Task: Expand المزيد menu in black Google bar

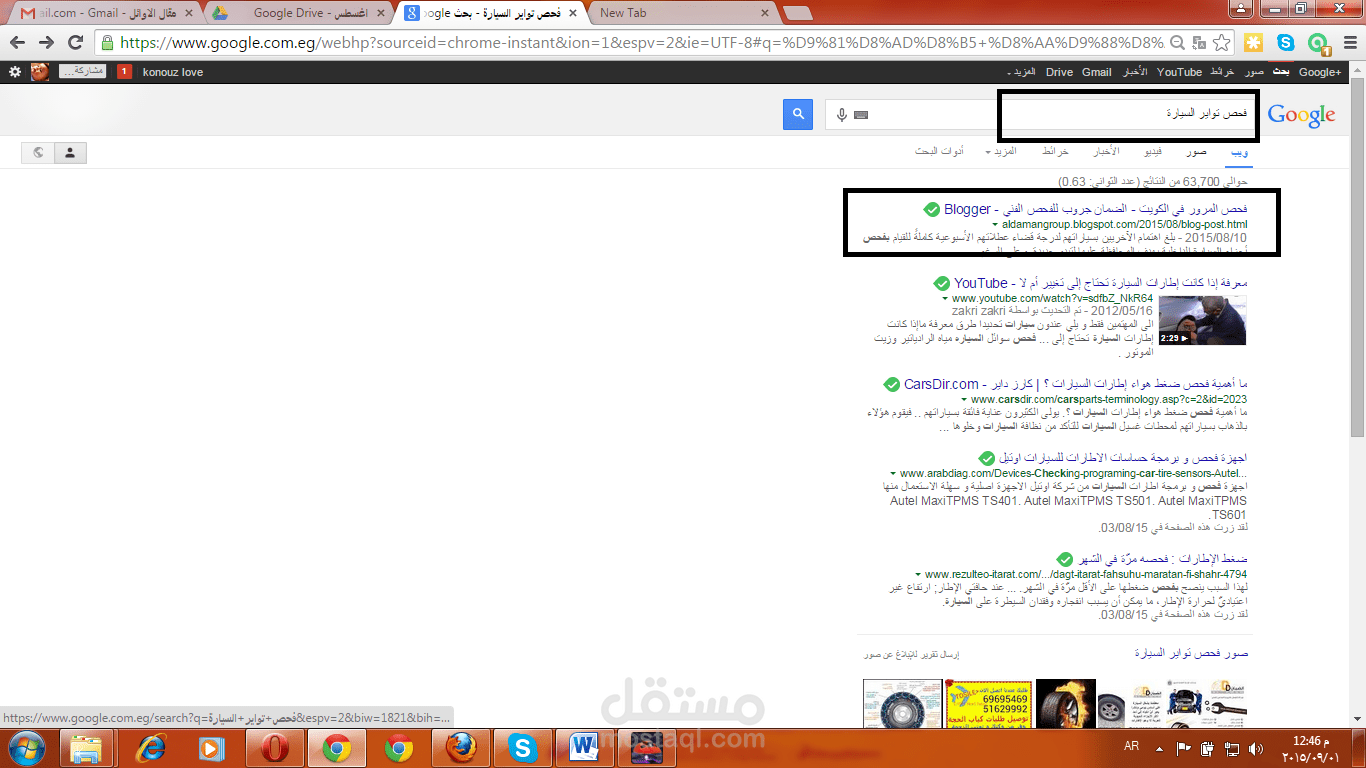Action: point(1020,72)
